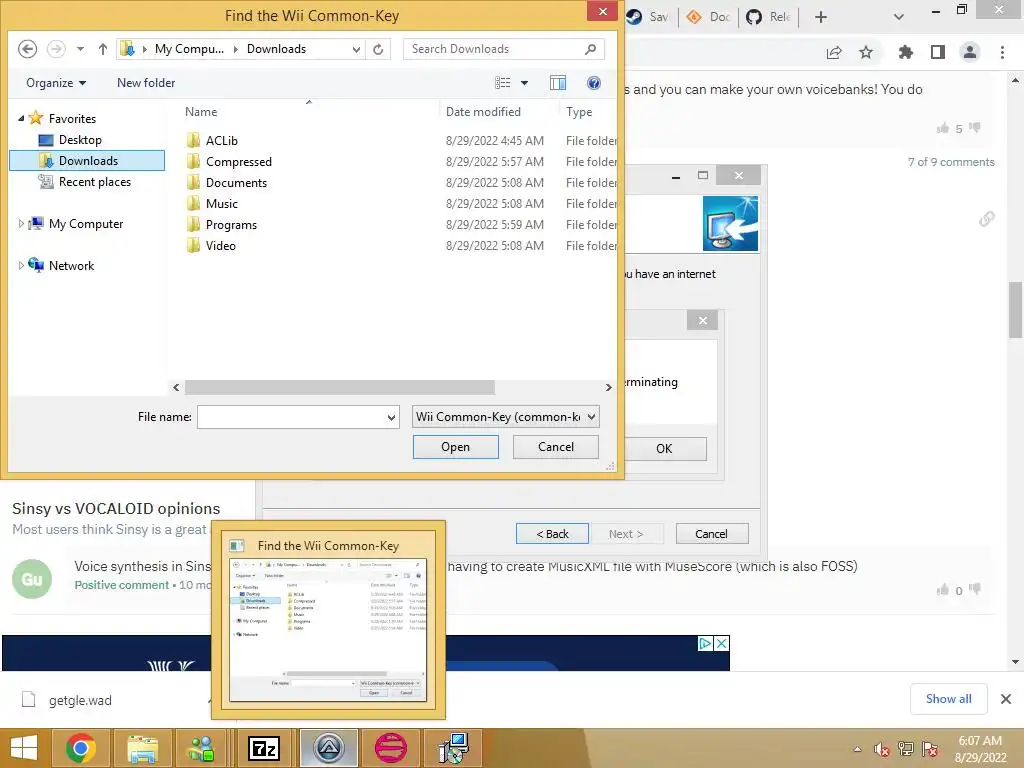
Task: Click the installer setup icon on taskbar
Action: coord(453,748)
